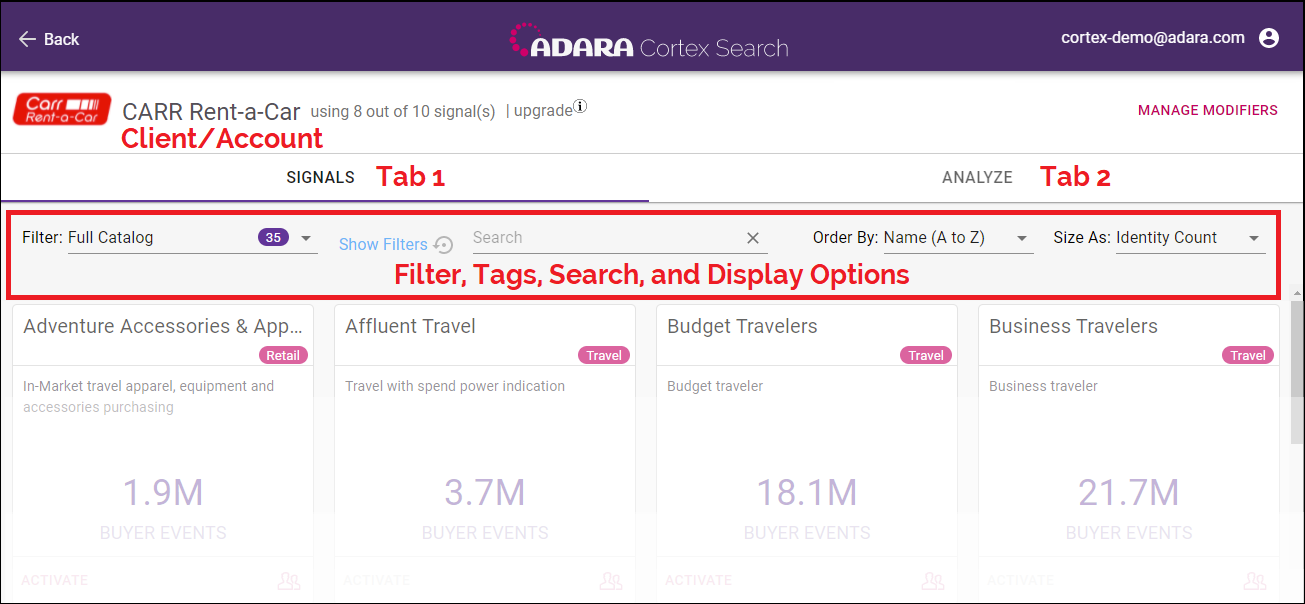Click the 1.9M buyer events value

click(163, 493)
